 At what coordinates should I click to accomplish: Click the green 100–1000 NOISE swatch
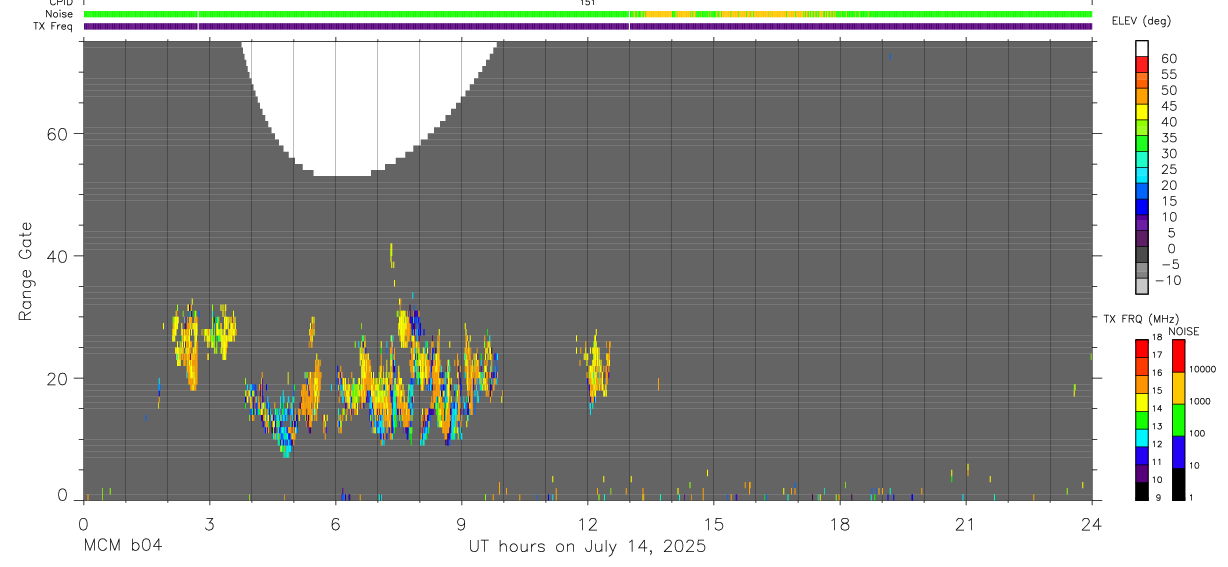[1178, 419]
